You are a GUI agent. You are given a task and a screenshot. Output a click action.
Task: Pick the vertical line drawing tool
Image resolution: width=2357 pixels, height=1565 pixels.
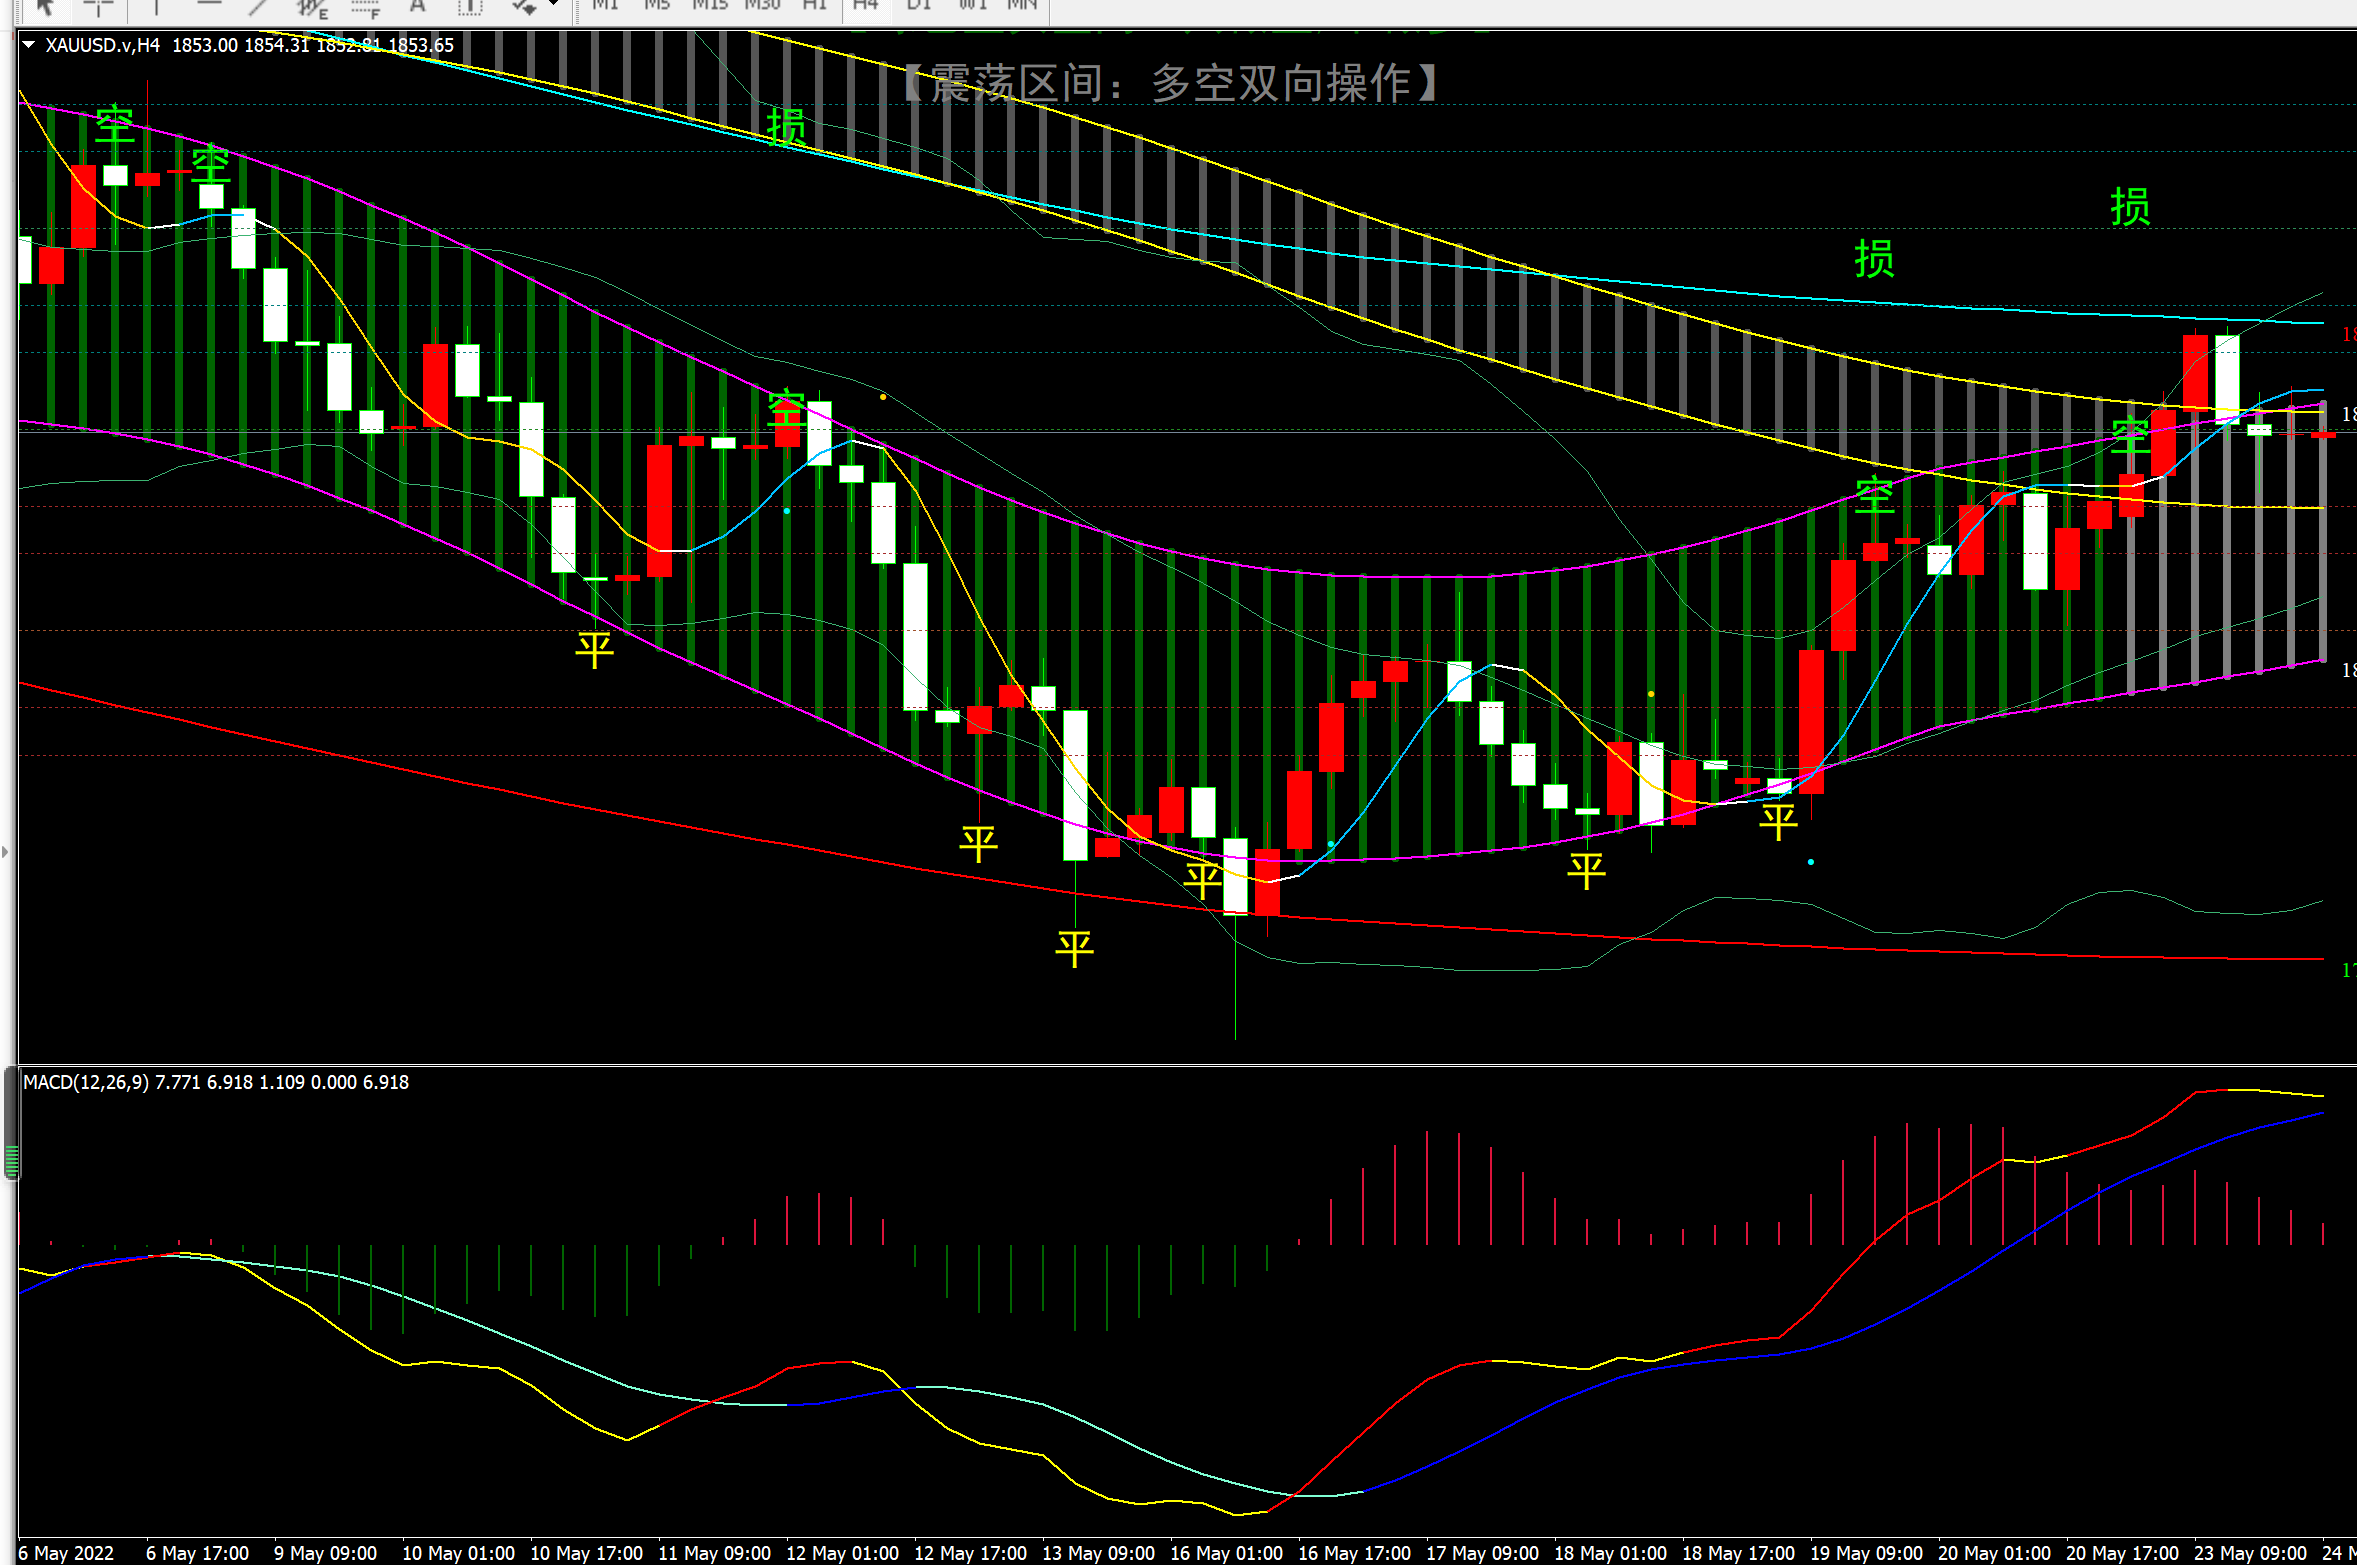point(156,6)
